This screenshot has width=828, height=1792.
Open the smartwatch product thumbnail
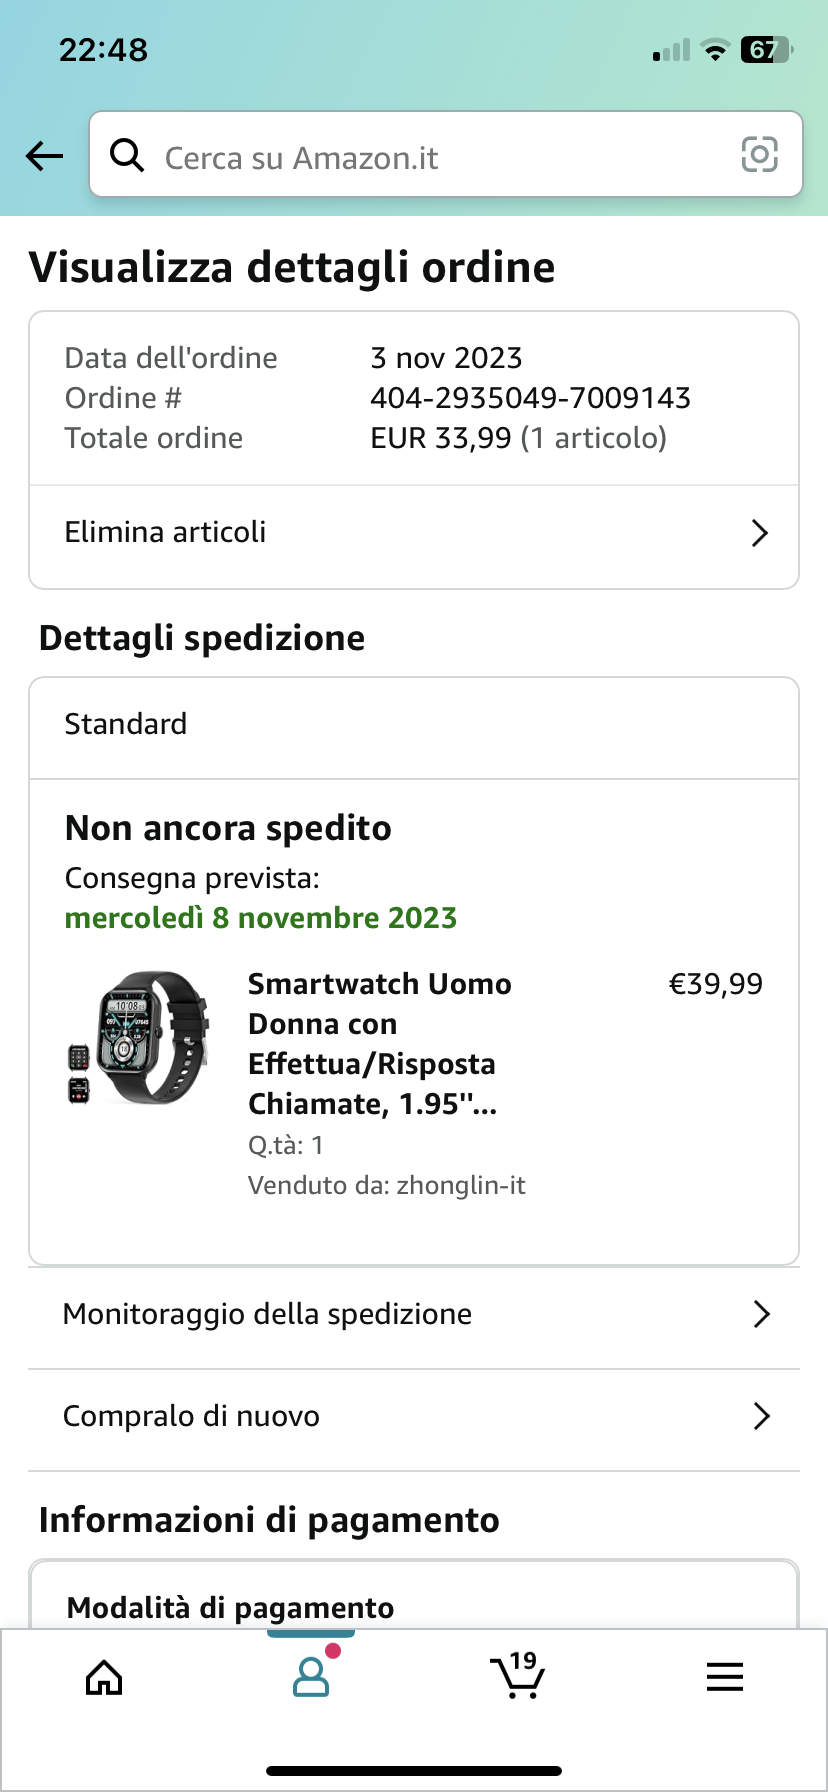tap(138, 1037)
